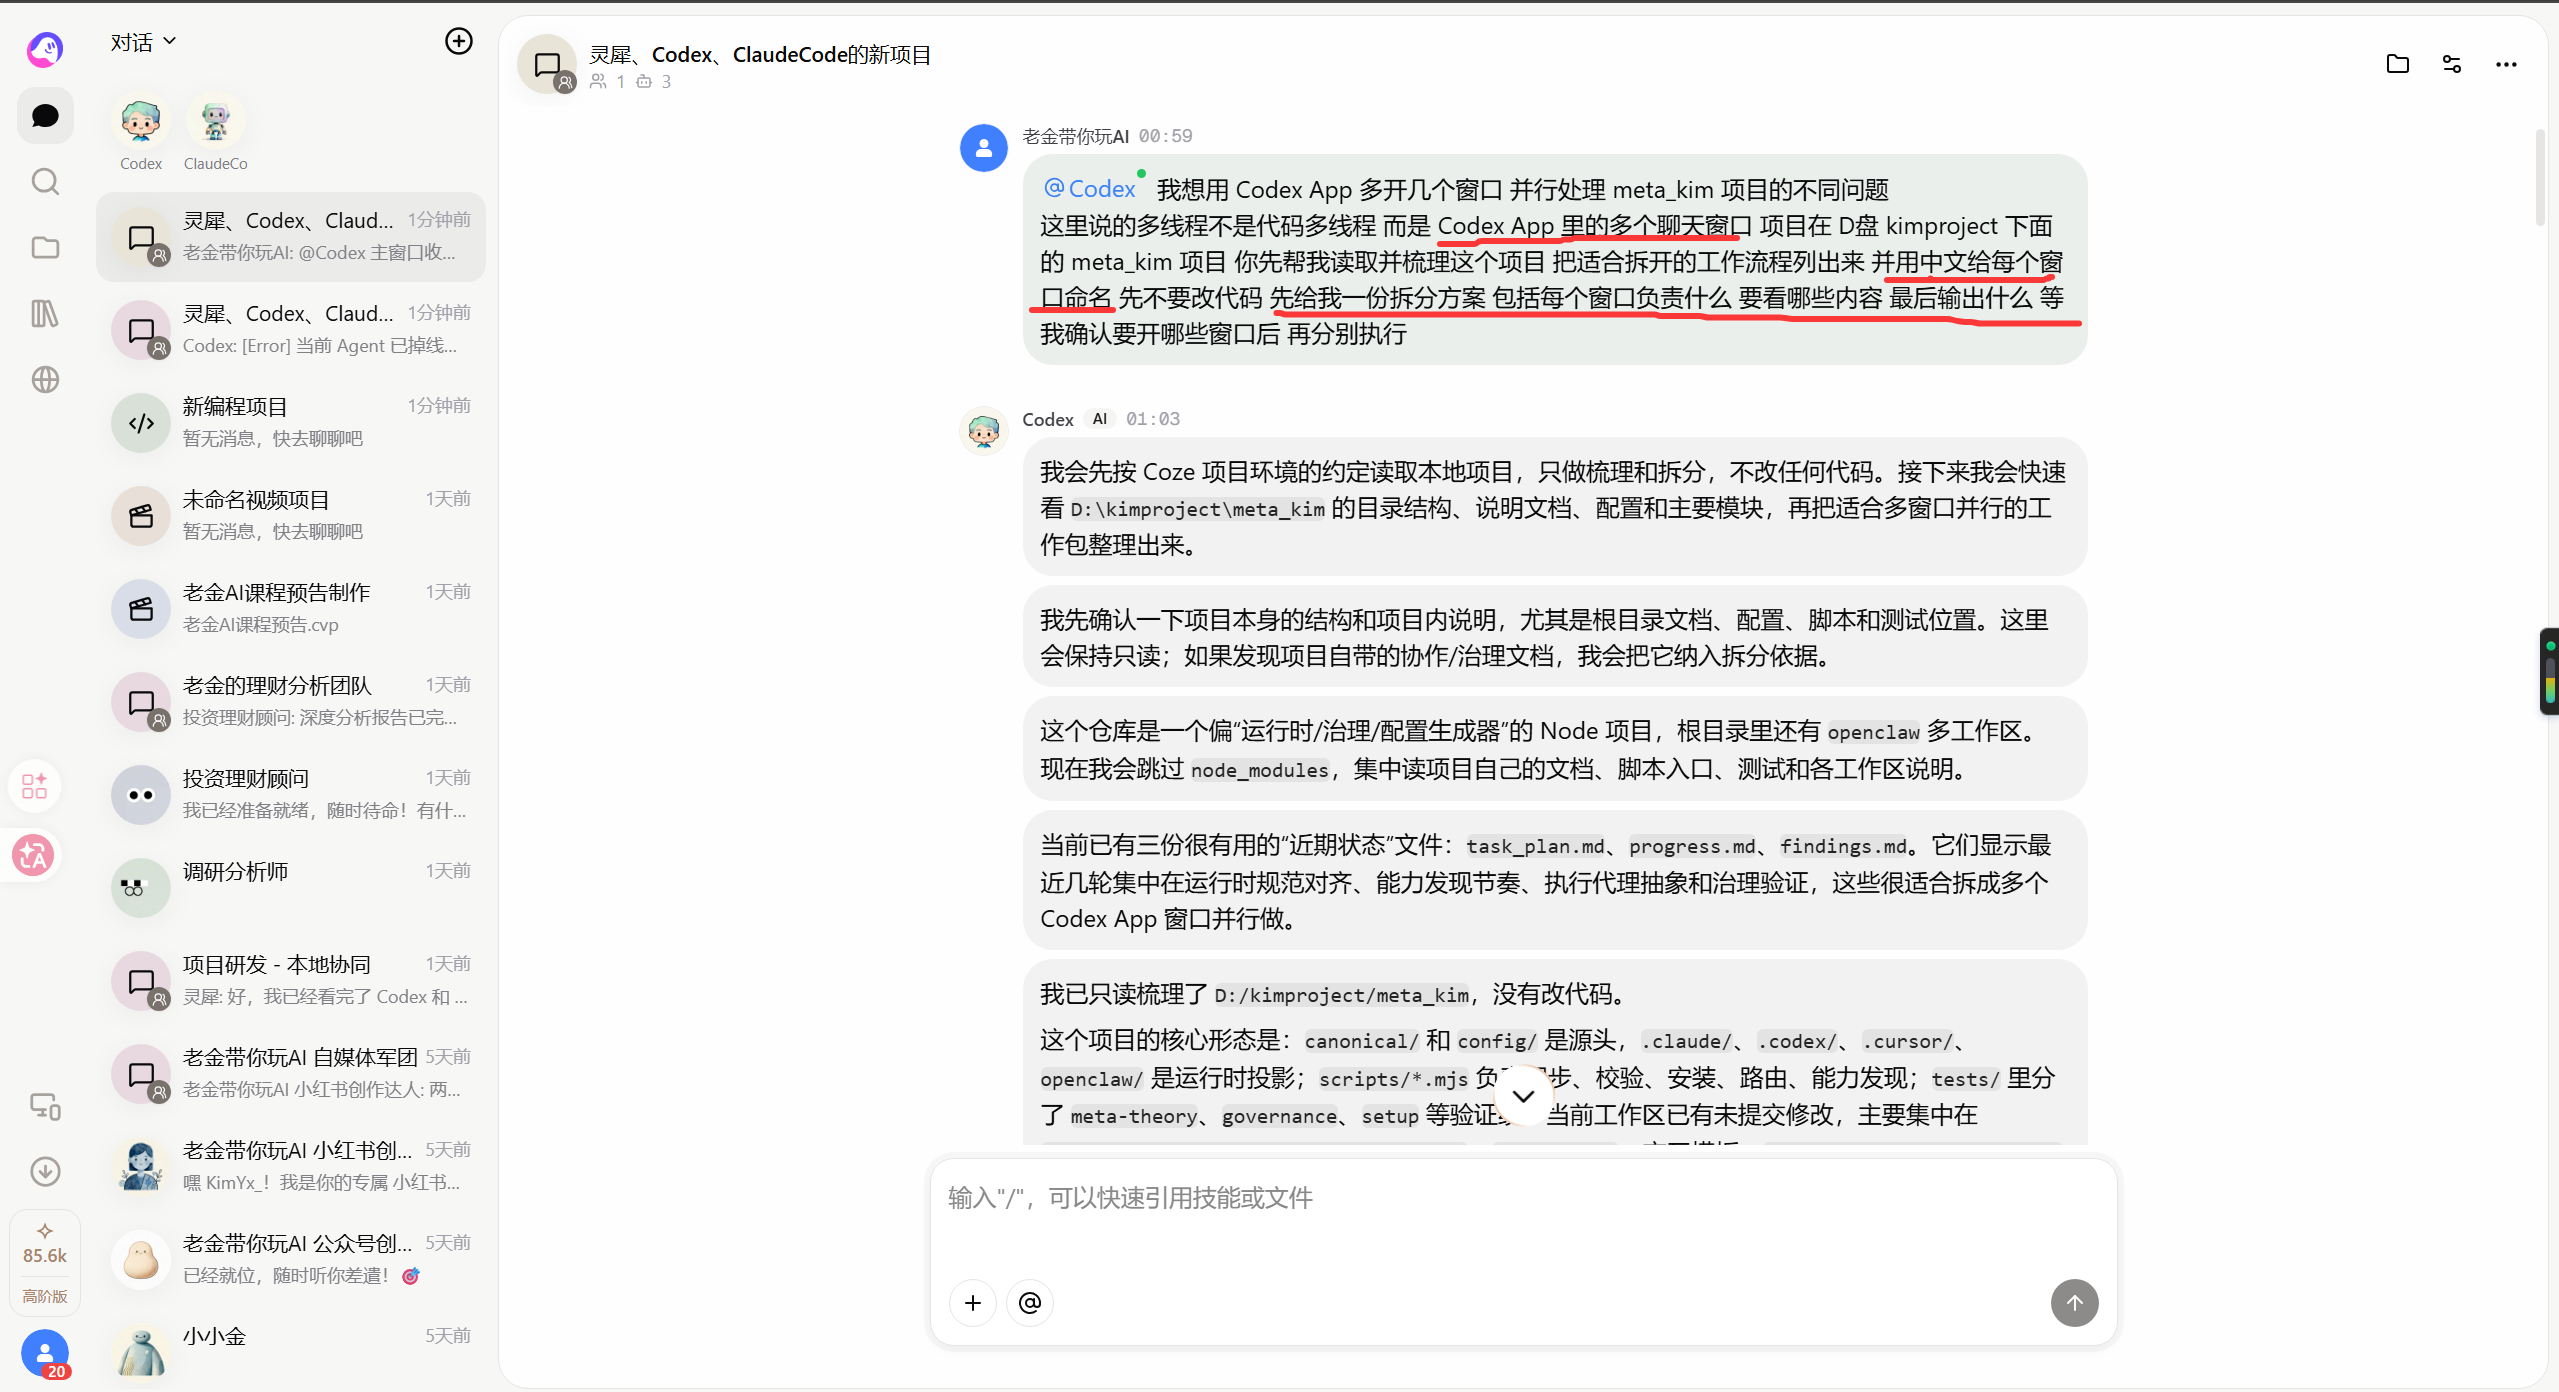Click the member count in chat header

point(608,82)
